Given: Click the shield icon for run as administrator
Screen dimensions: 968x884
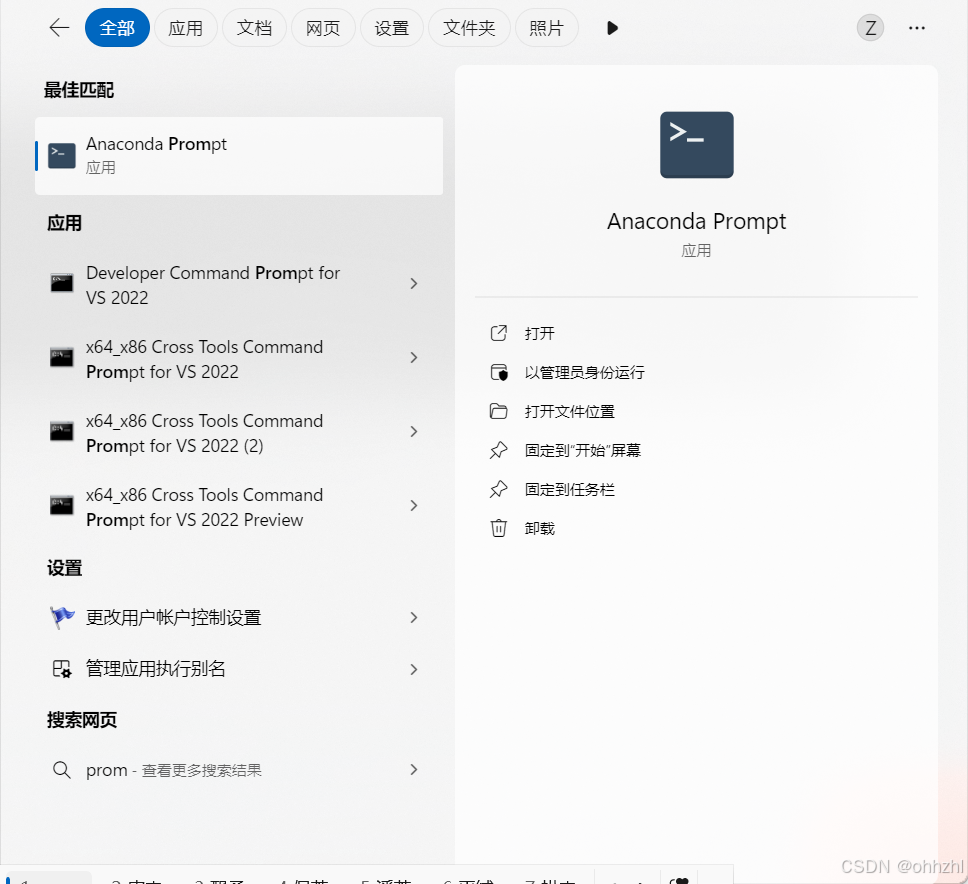Looking at the screenshot, I should point(499,372).
